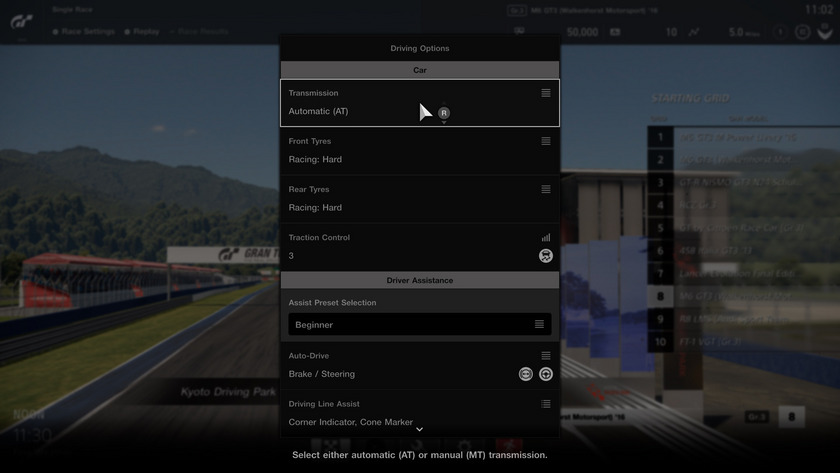Open the Assist Preset Selection dropdown

click(x=419, y=325)
